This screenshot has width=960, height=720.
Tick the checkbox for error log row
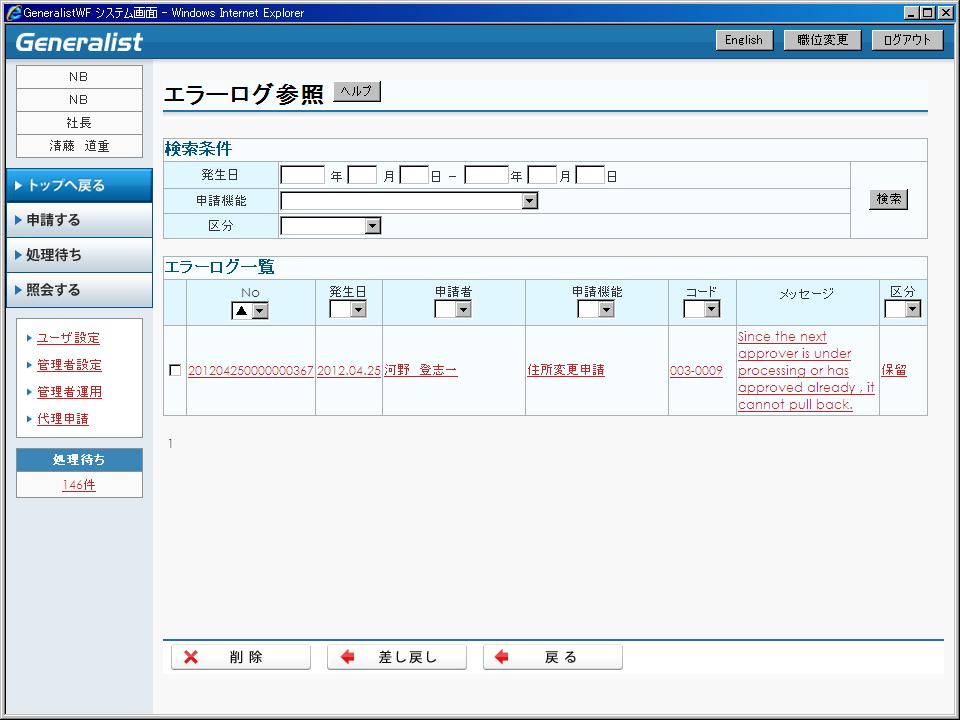click(x=175, y=370)
